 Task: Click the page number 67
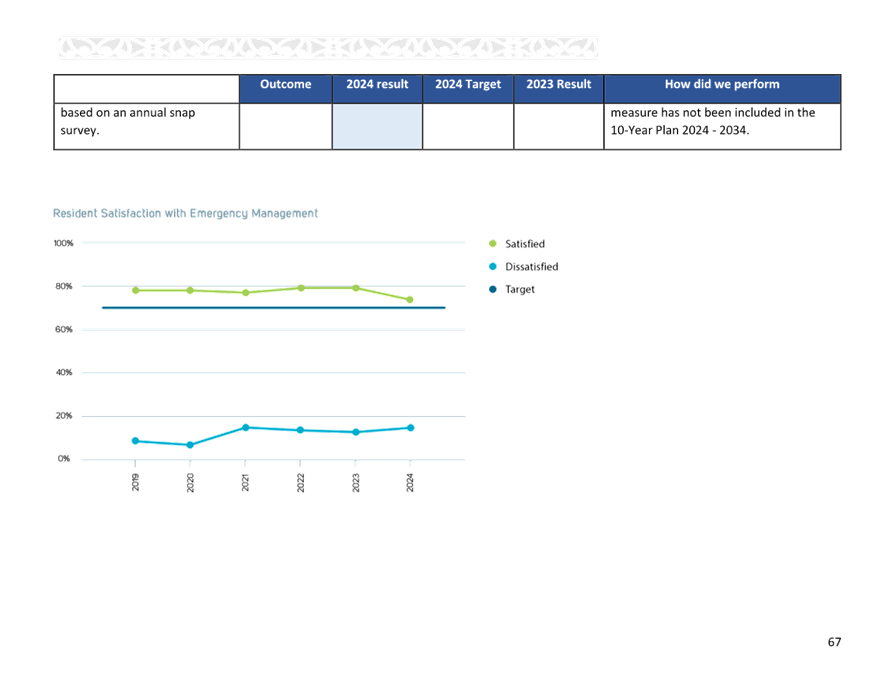(x=834, y=642)
